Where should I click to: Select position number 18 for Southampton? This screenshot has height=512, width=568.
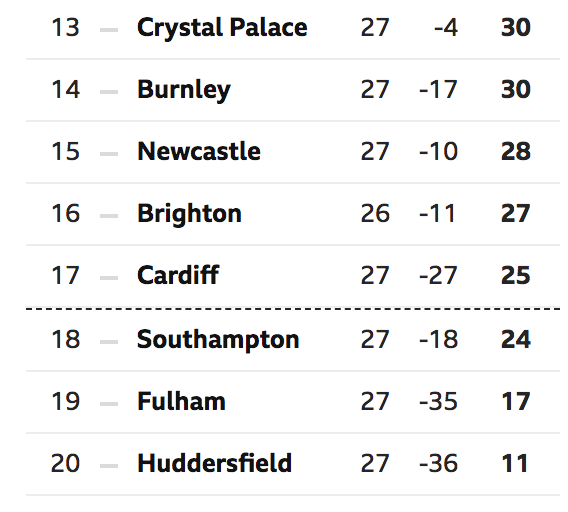coord(66,340)
